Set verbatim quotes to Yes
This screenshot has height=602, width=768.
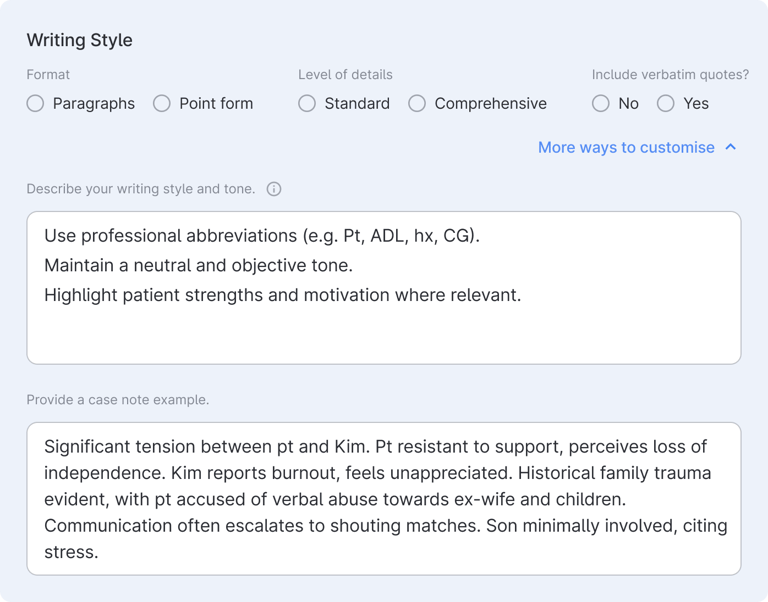(x=666, y=103)
